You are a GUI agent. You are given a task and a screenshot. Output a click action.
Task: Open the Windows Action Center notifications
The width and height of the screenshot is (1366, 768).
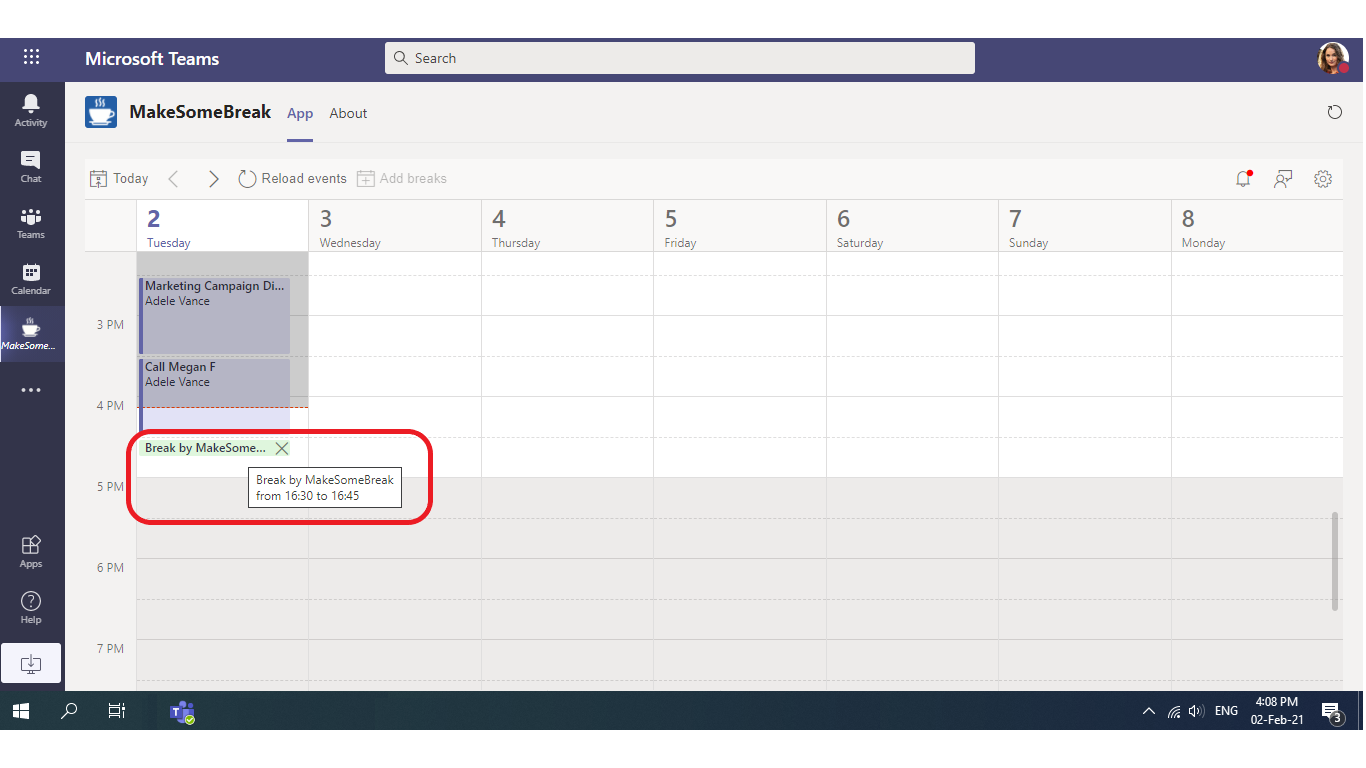(x=1332, y=711)
